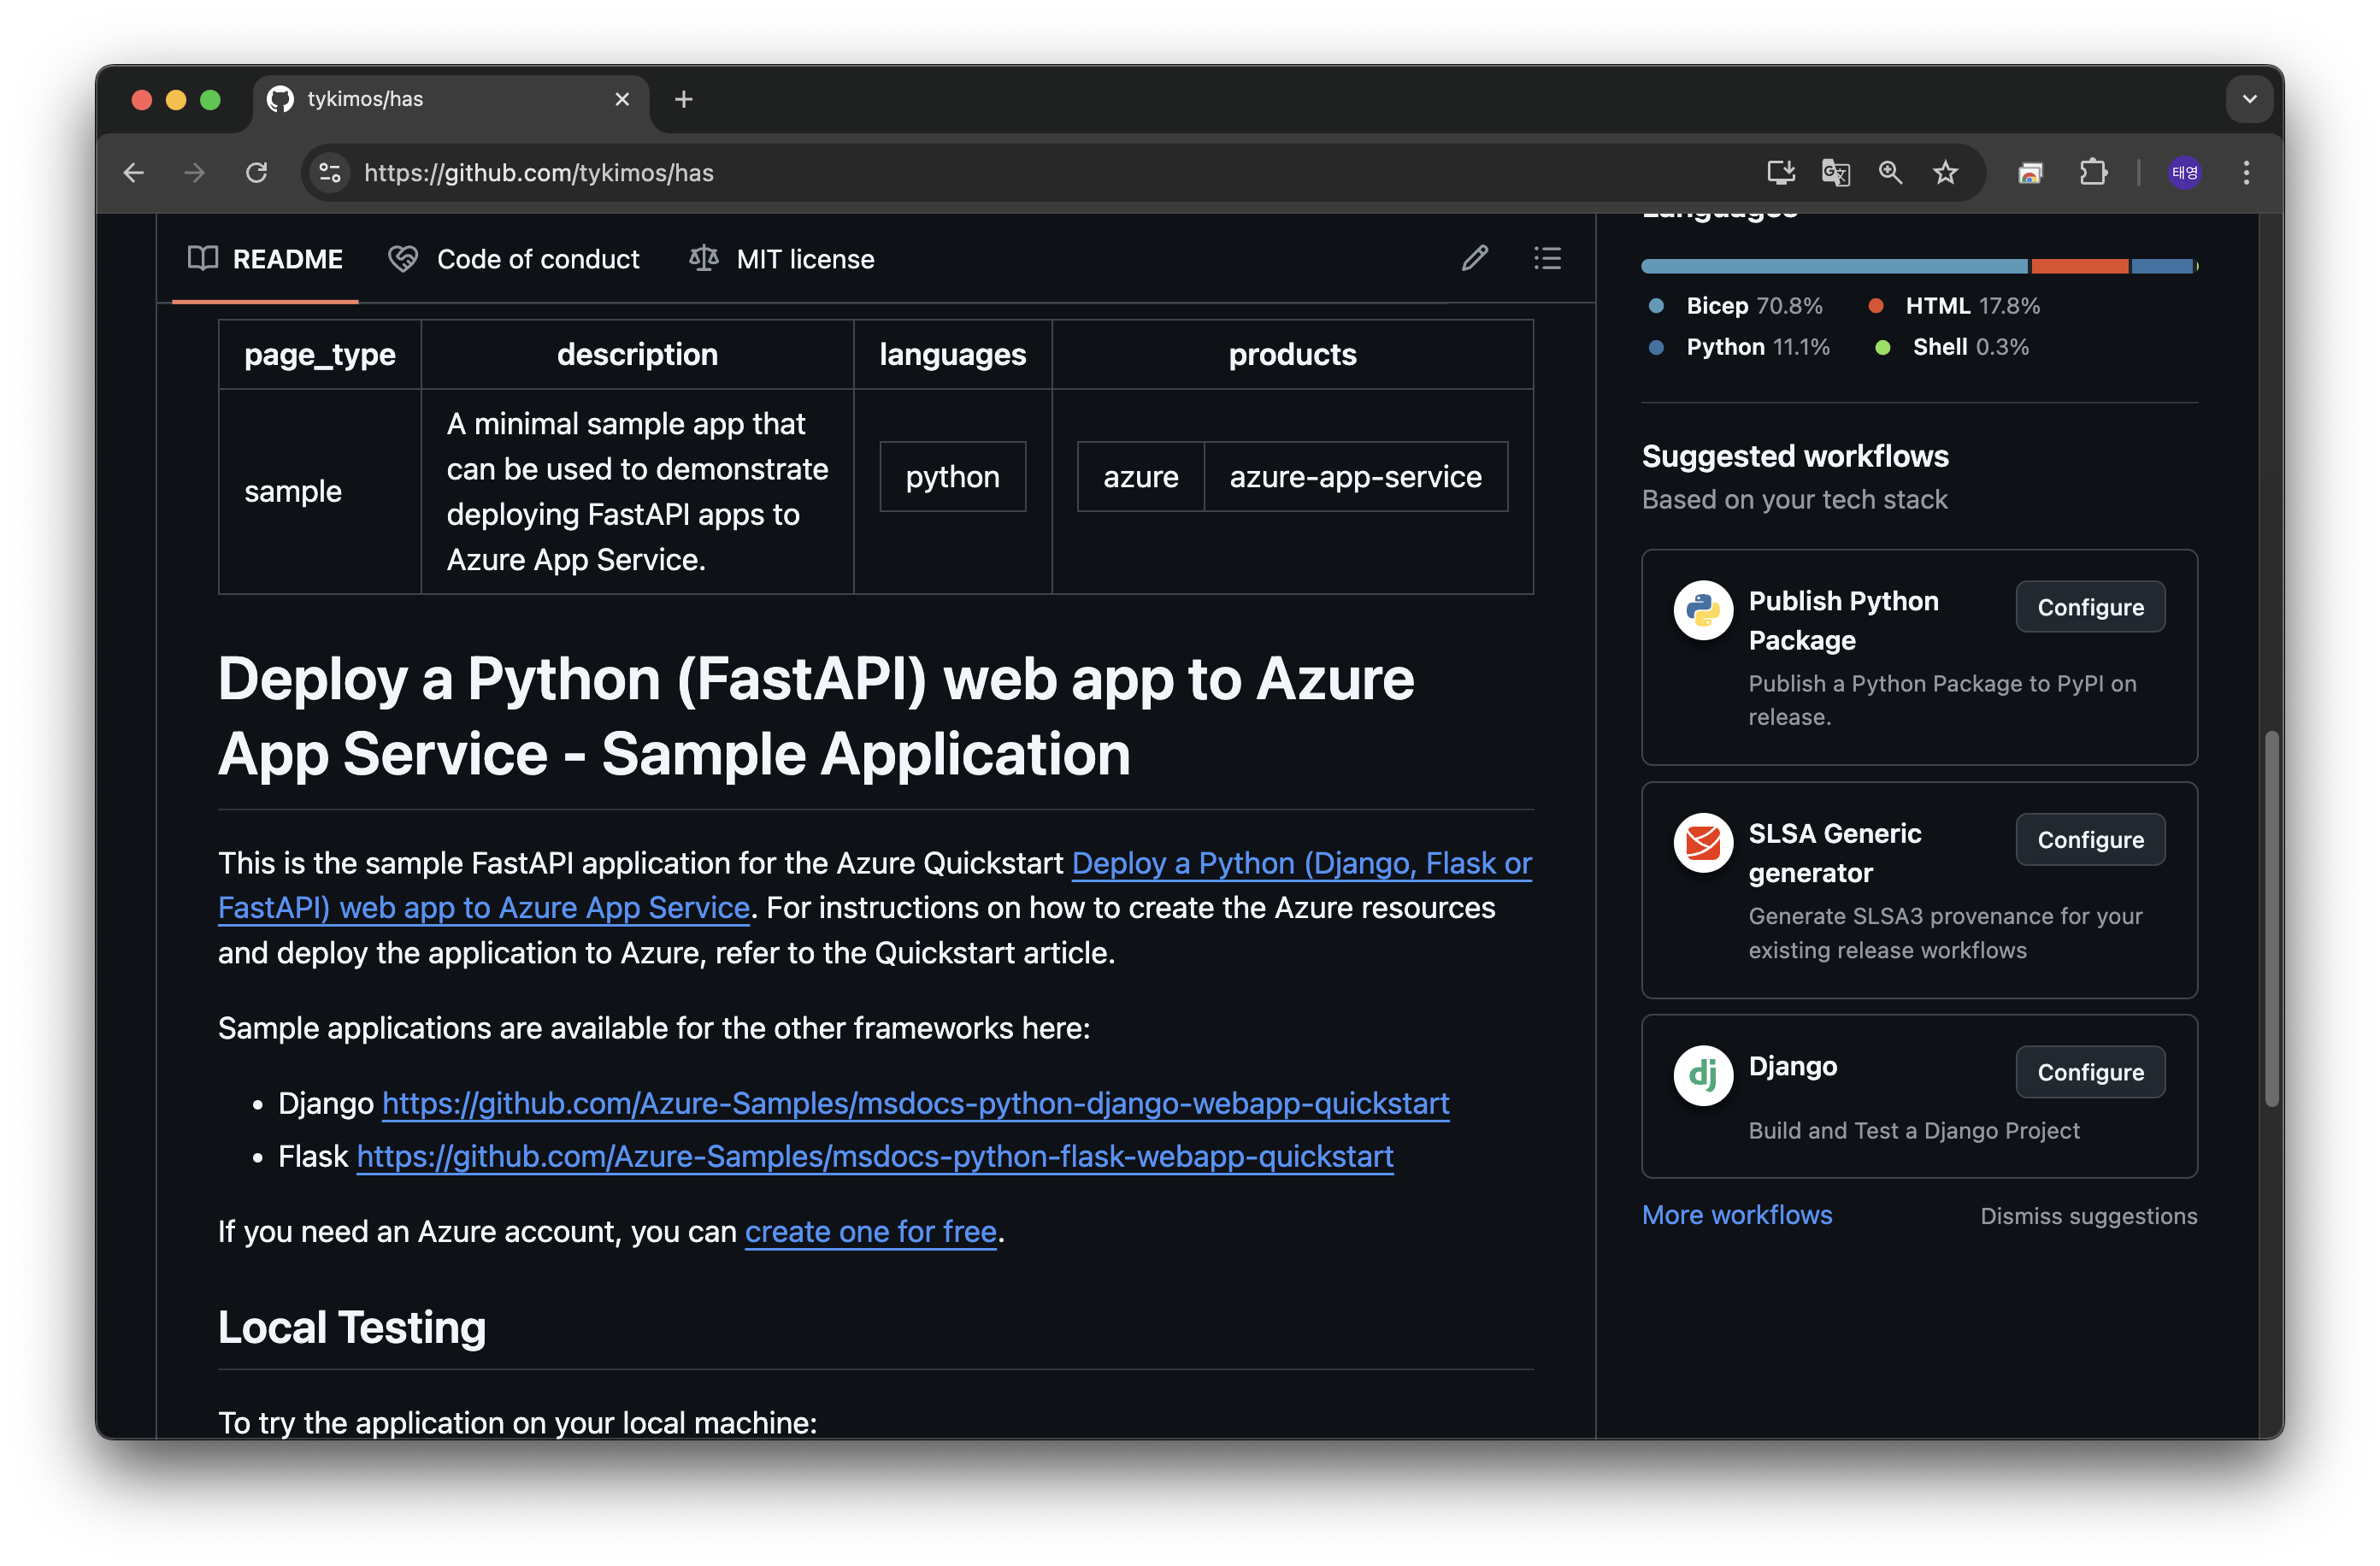Reload the page
Viewport: 2380px width, 1566px height.
(257, 173)
